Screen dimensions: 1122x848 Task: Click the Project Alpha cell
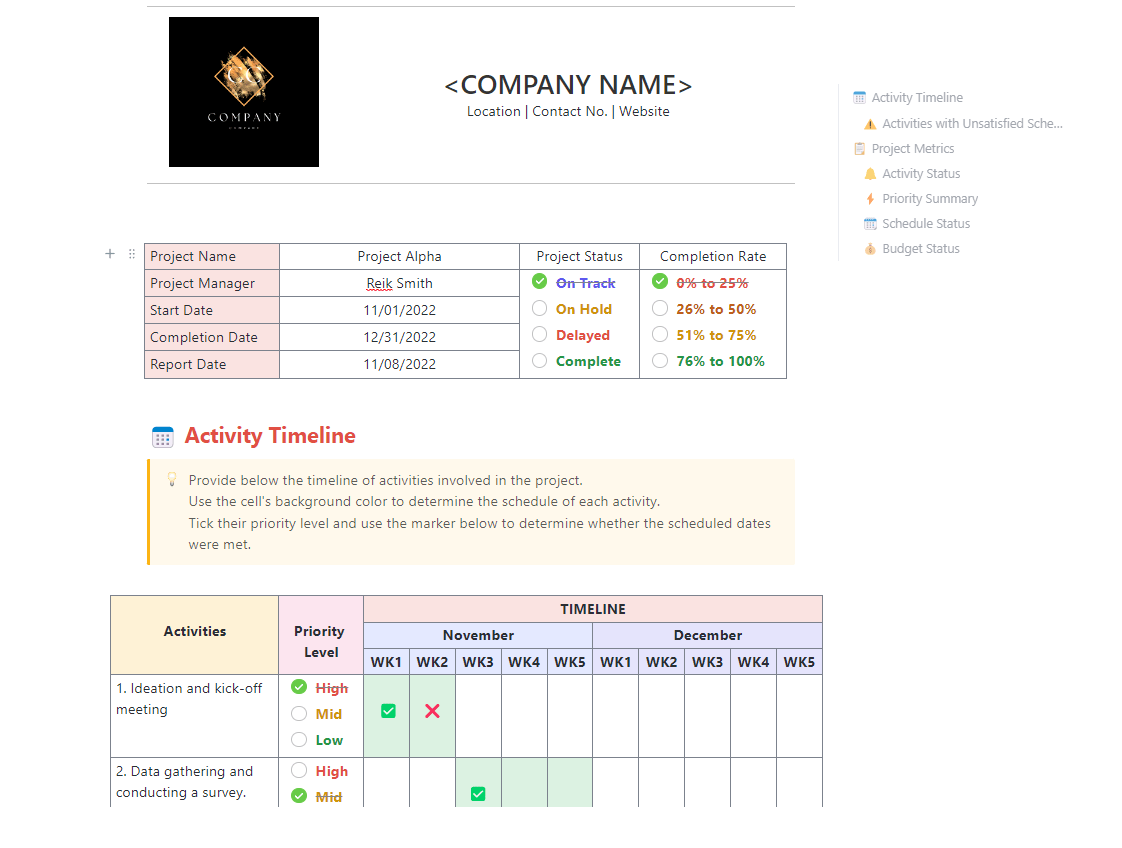click(x=399, y=256)
